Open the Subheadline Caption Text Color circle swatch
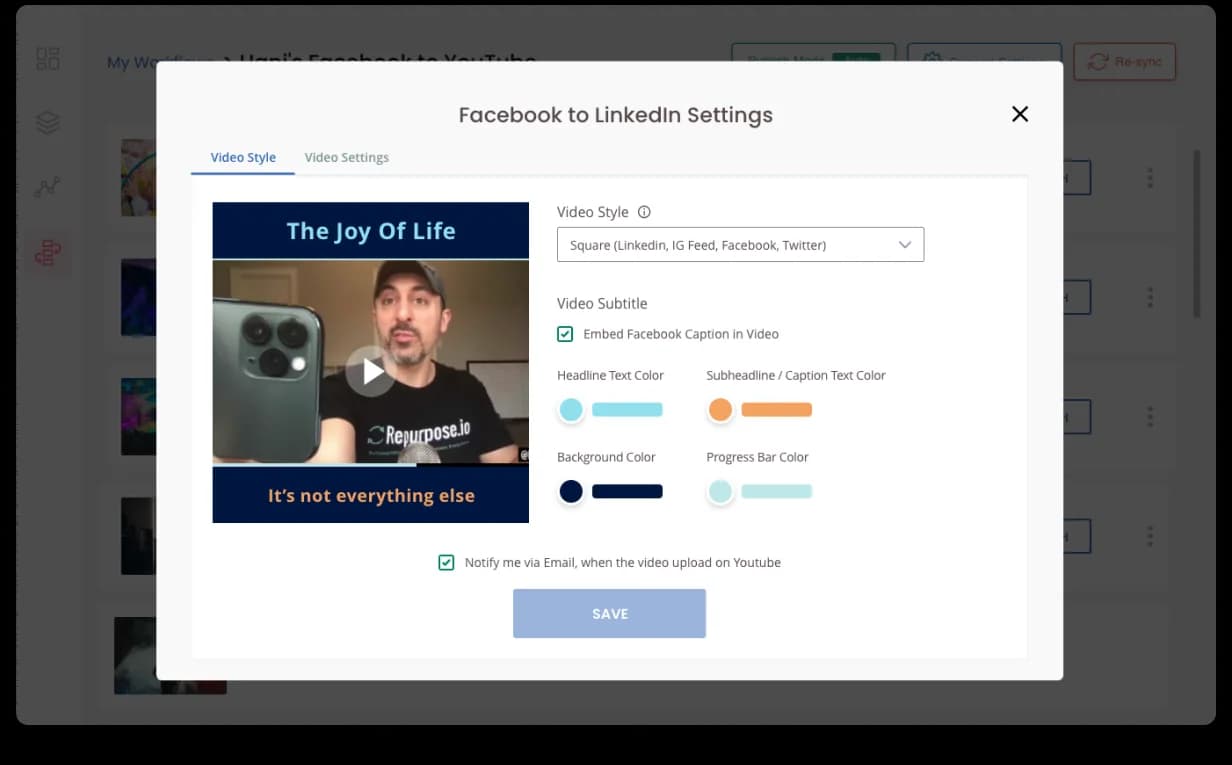The image size is (1232, 765). (720, 409)
